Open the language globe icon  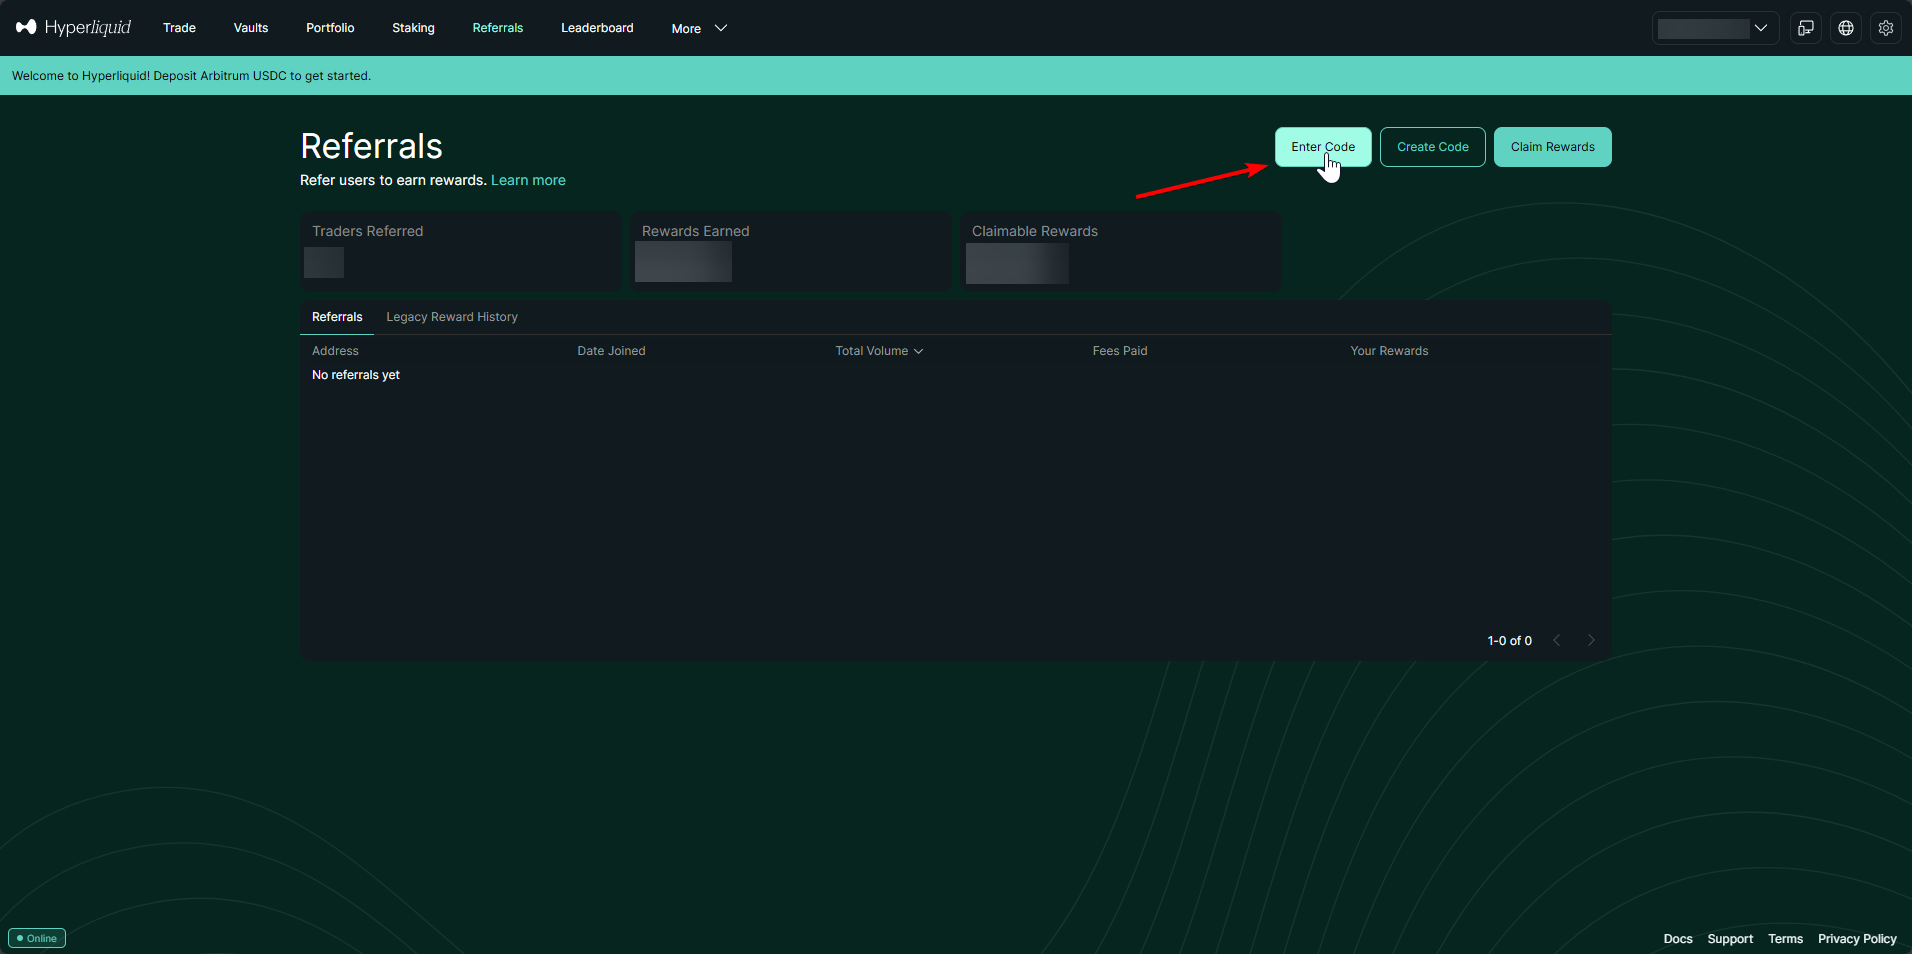(1846, 28)
